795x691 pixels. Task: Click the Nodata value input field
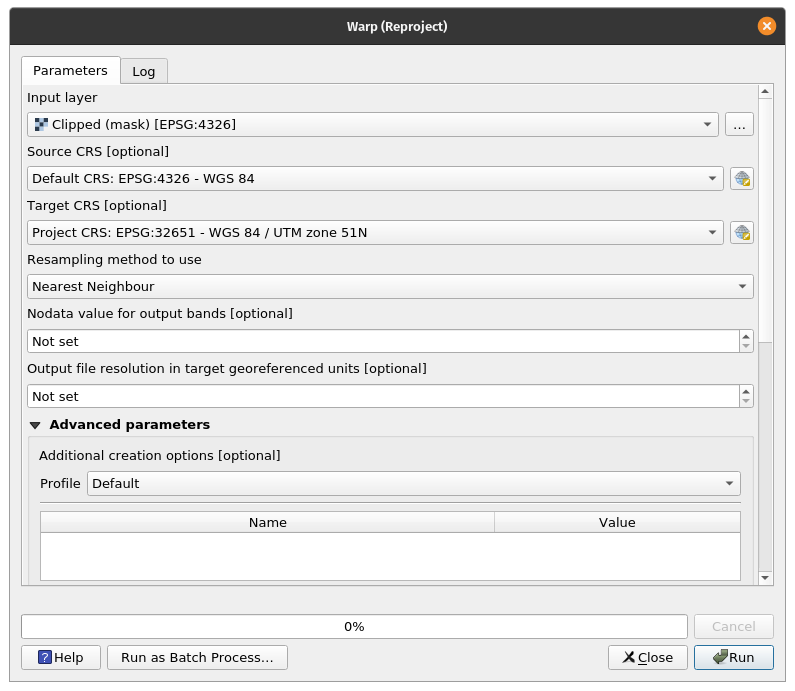pos(380,342)
